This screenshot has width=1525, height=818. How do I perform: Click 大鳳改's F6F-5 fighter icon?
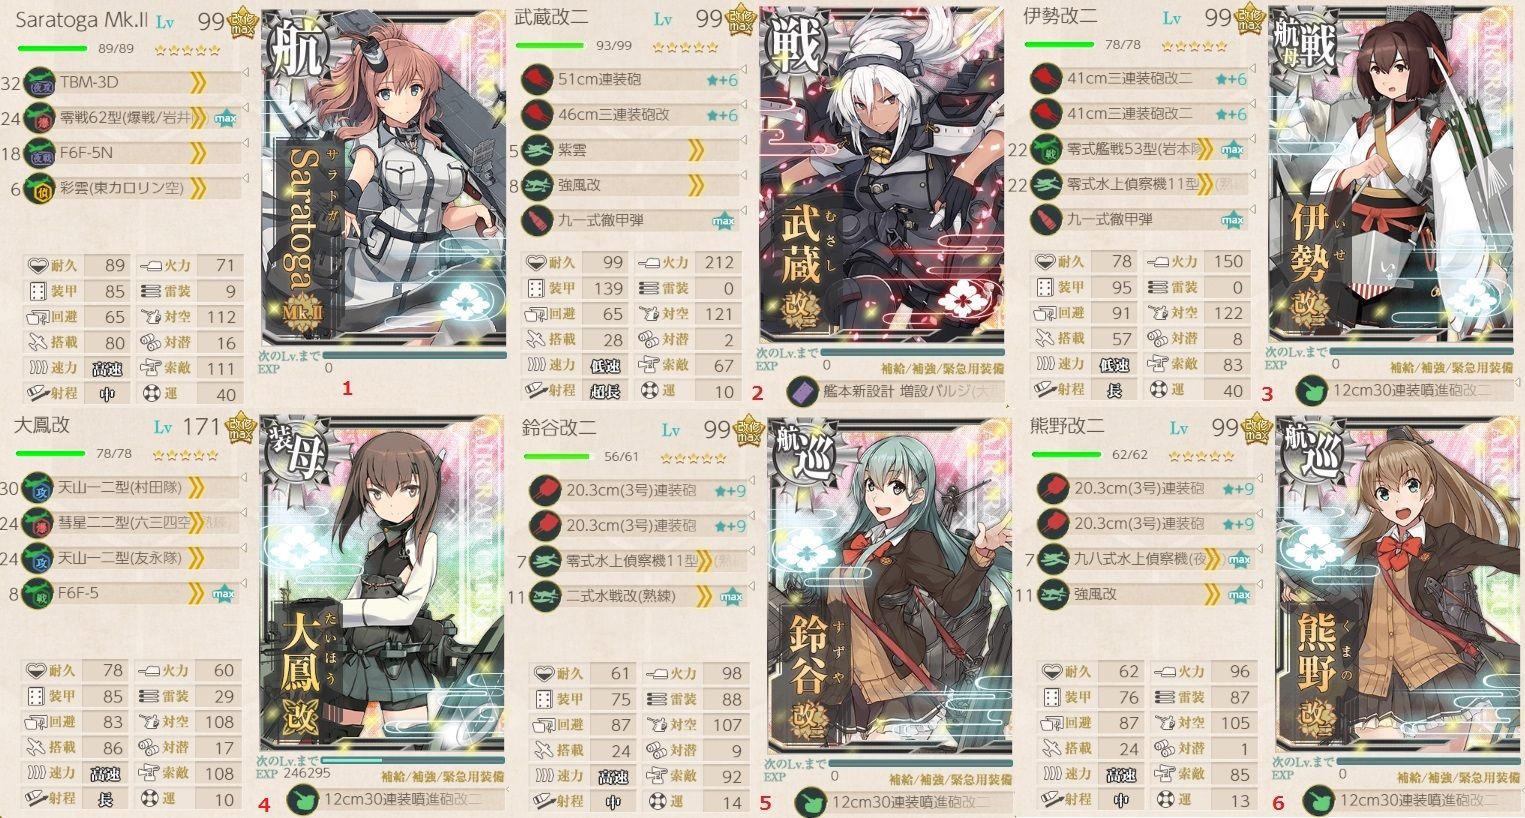point(38,593)
